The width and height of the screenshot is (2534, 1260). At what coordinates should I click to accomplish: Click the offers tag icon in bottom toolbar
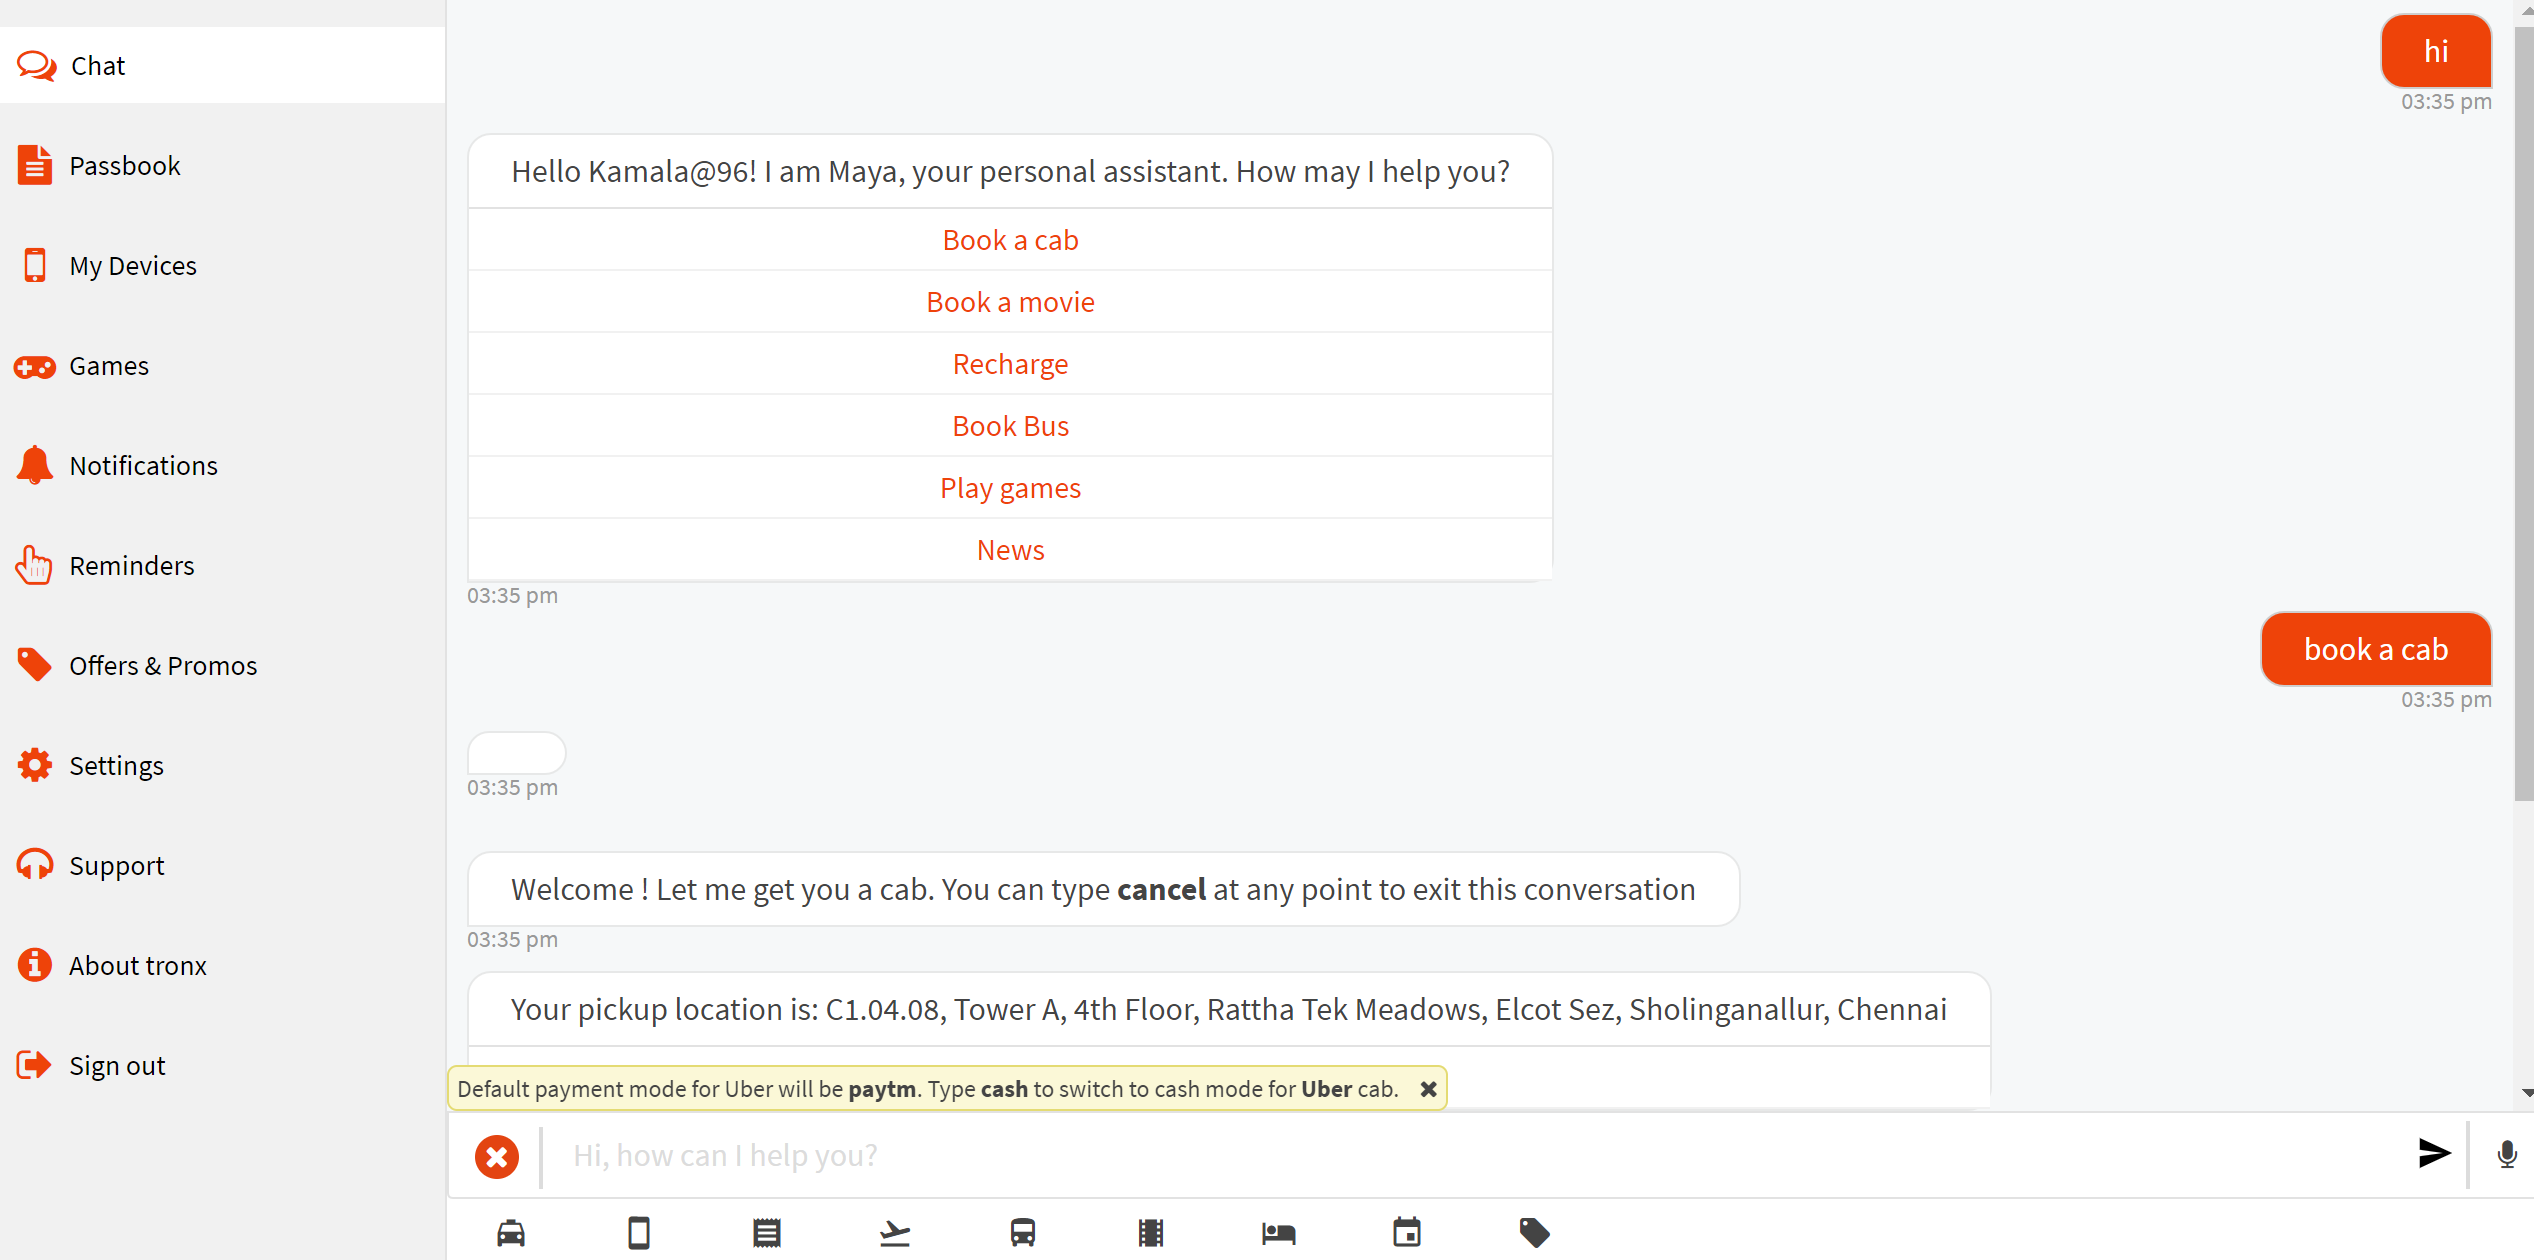1534,1232
